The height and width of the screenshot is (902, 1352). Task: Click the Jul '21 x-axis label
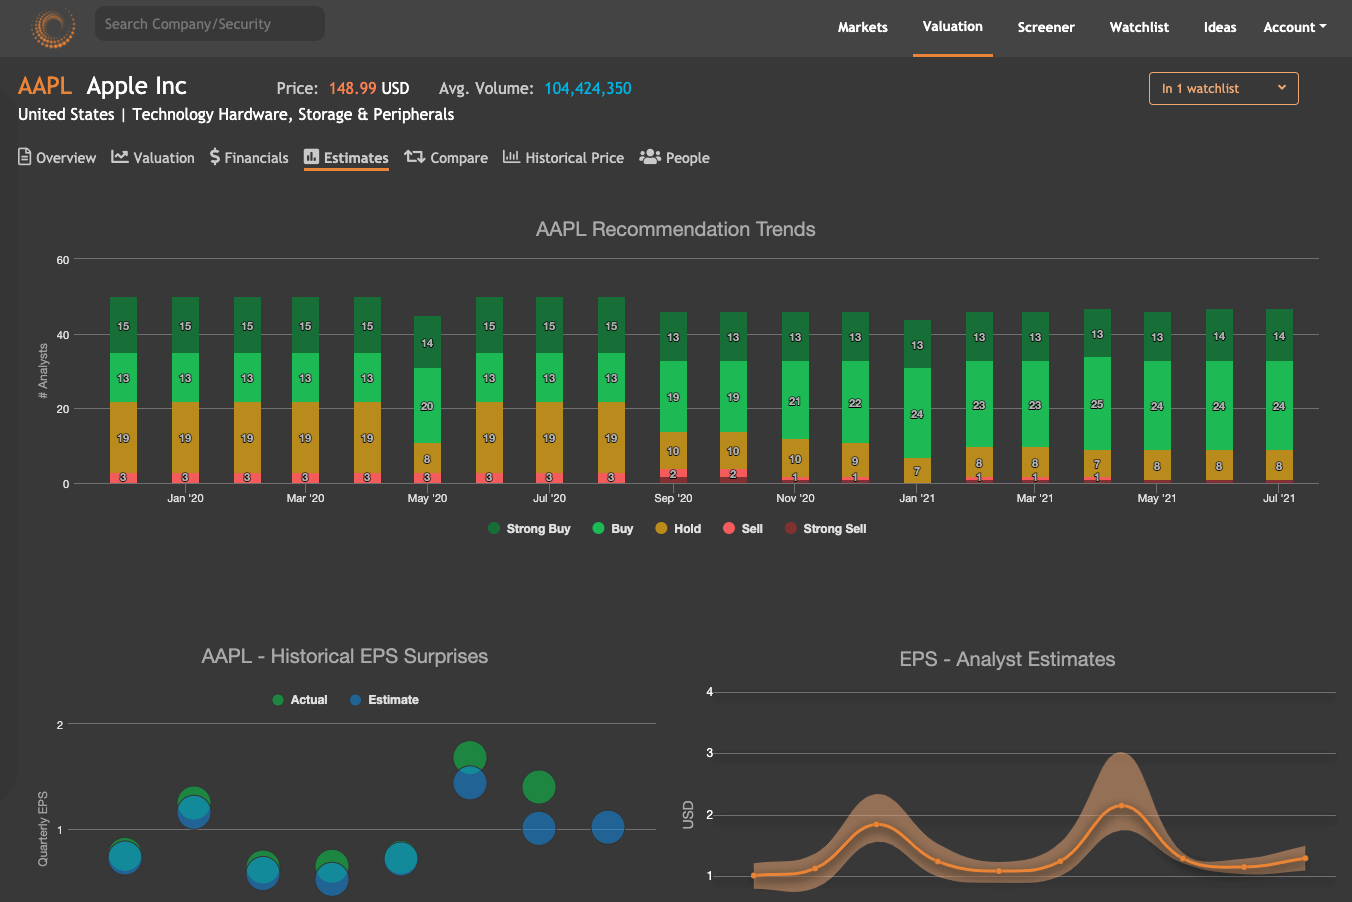1279,498
